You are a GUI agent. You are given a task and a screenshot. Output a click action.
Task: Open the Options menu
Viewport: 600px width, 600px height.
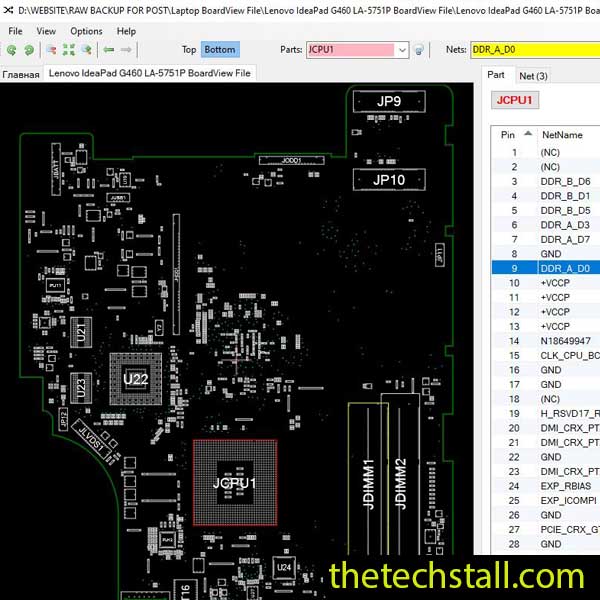point(86,31)
